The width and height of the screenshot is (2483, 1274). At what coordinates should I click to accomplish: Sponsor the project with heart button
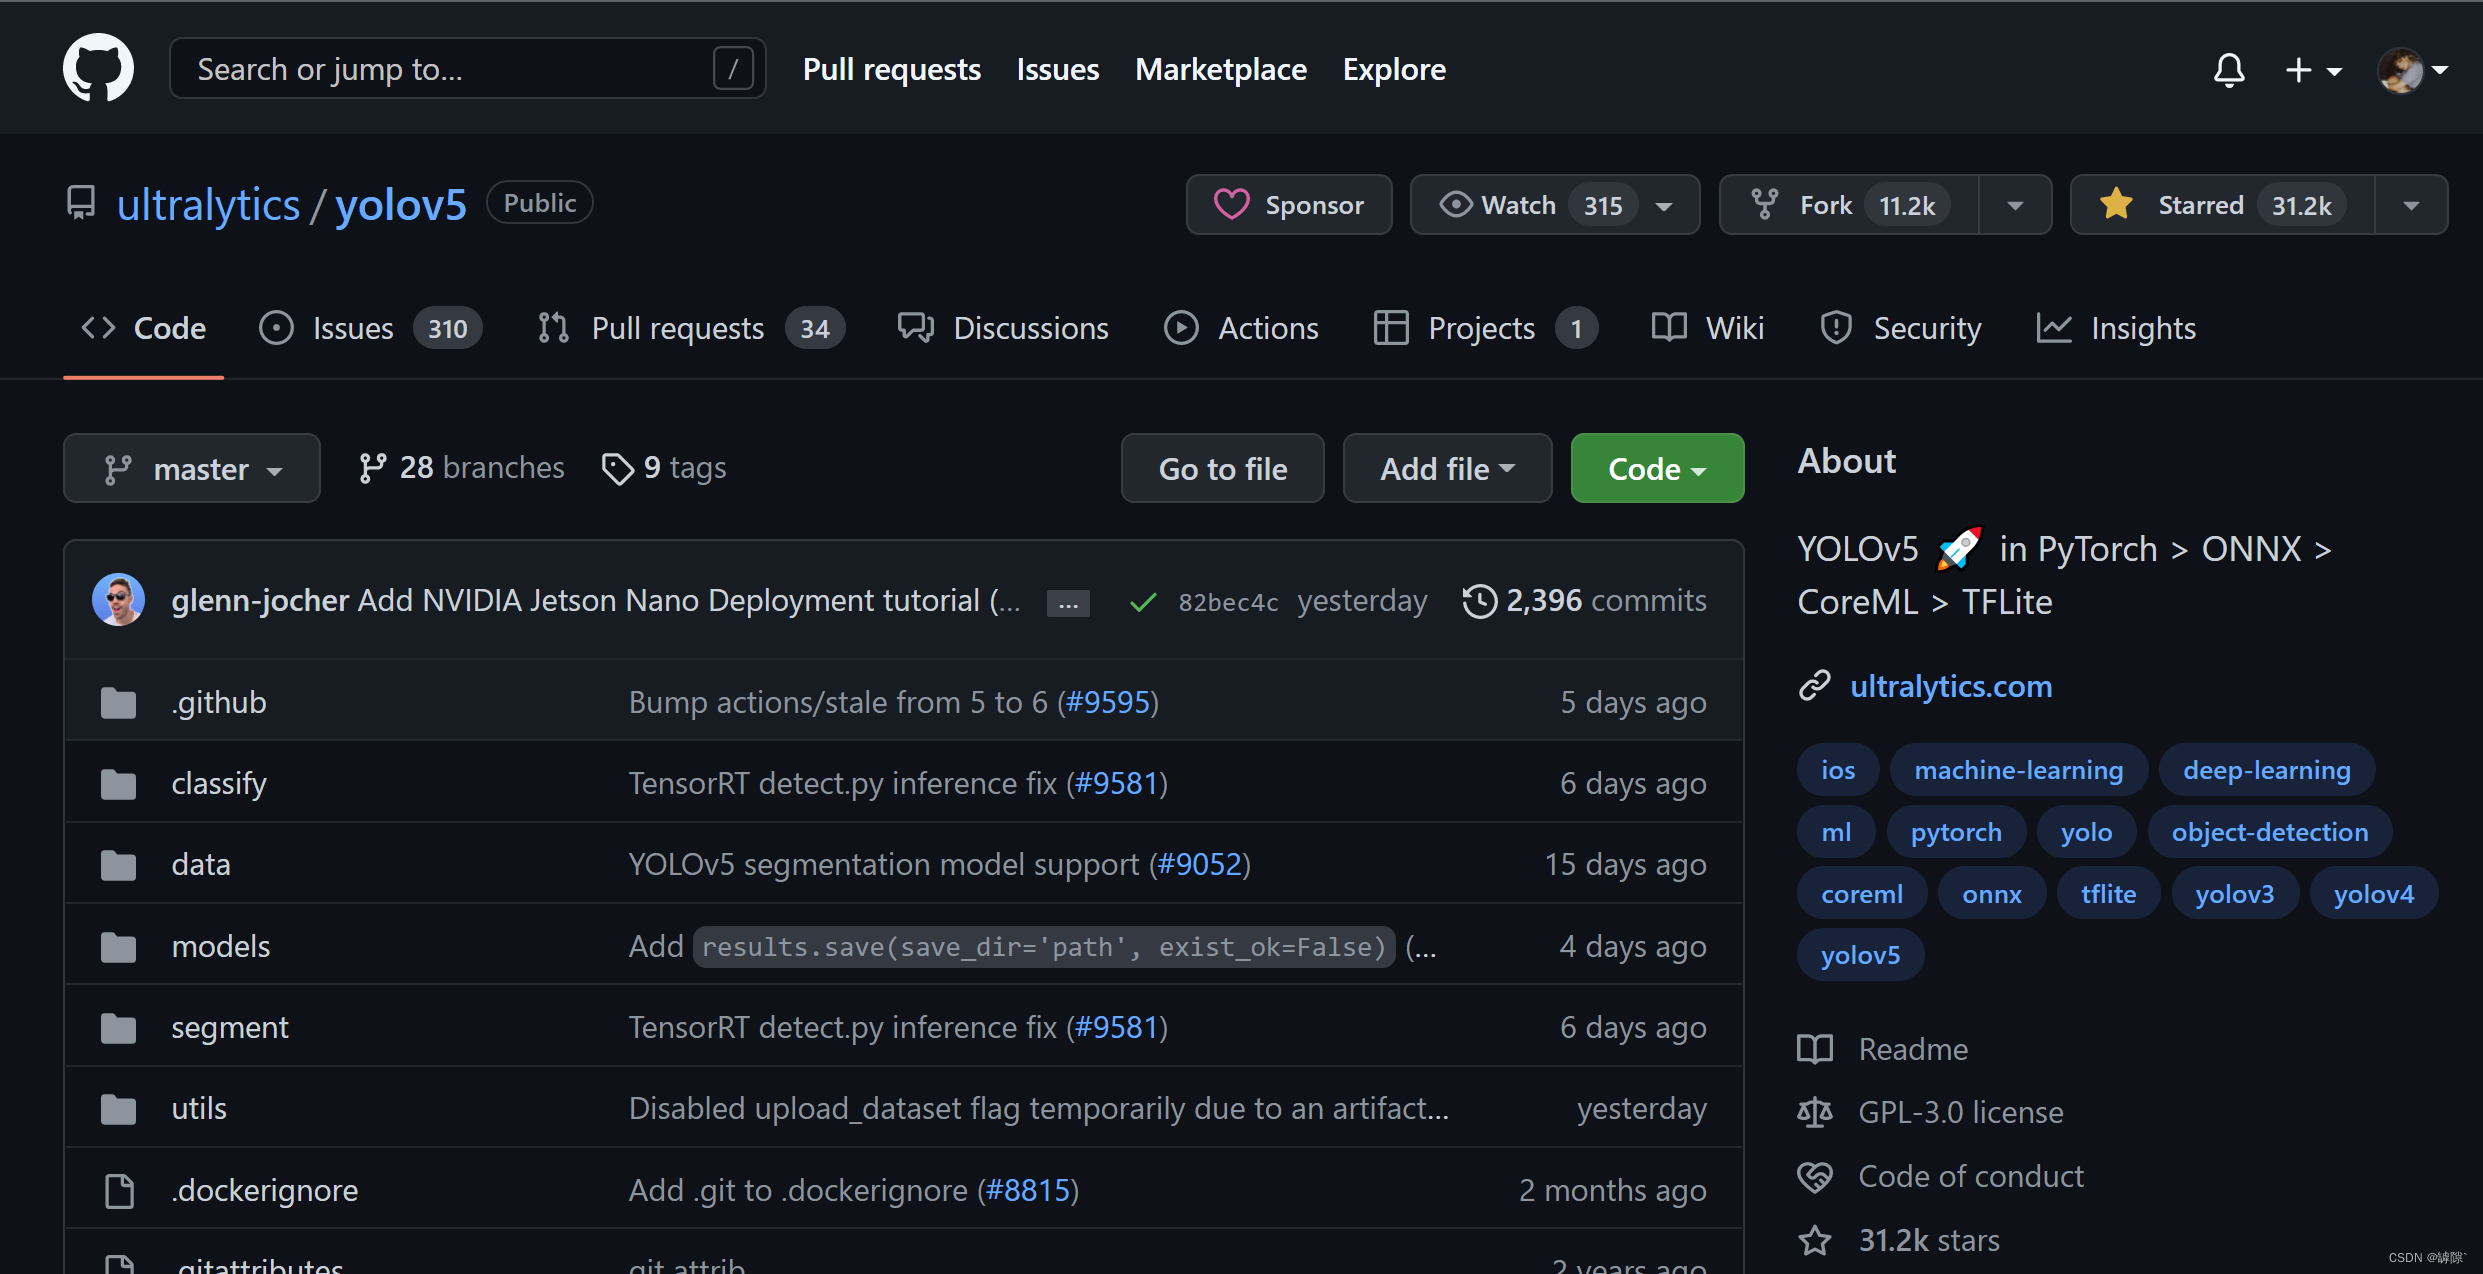[x=1289, y=205]
